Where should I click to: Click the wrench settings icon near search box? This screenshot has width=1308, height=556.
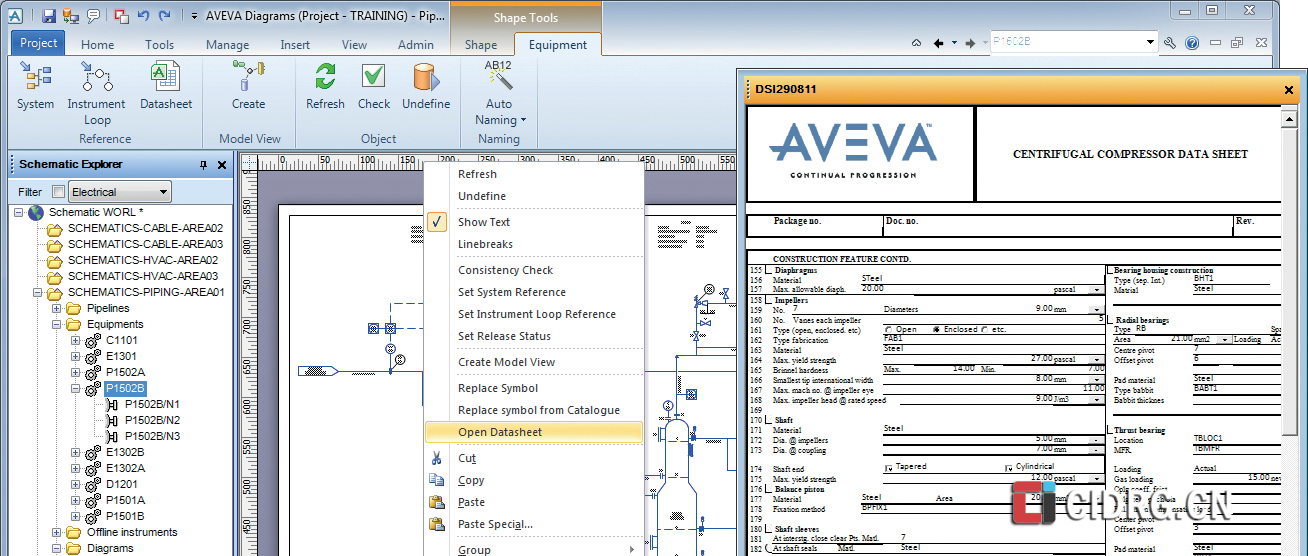[x=1172, y=43]
